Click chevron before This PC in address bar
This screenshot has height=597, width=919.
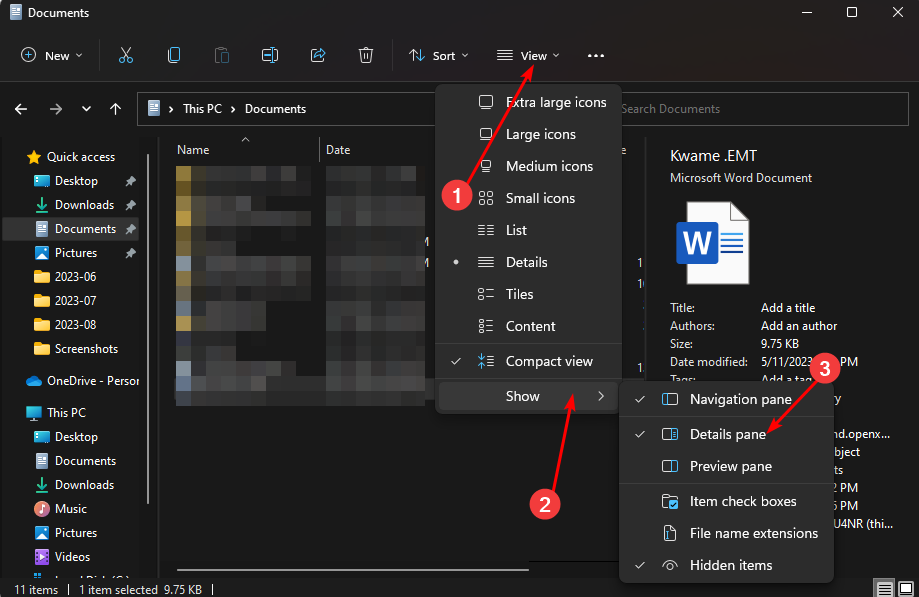click(171, 109)
